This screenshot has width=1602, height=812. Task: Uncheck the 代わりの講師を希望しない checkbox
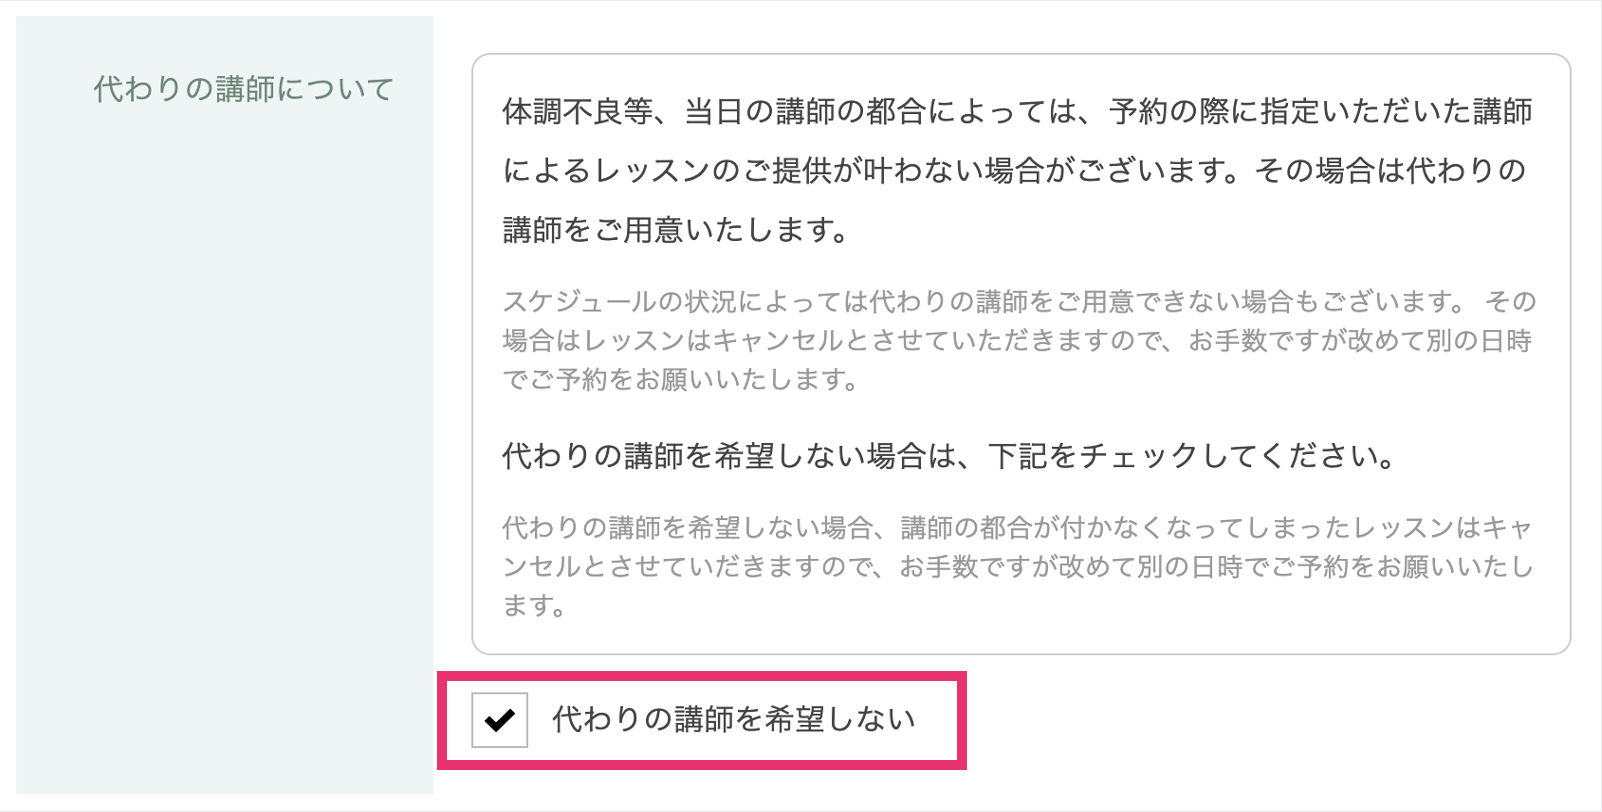(x=500, y=719)
